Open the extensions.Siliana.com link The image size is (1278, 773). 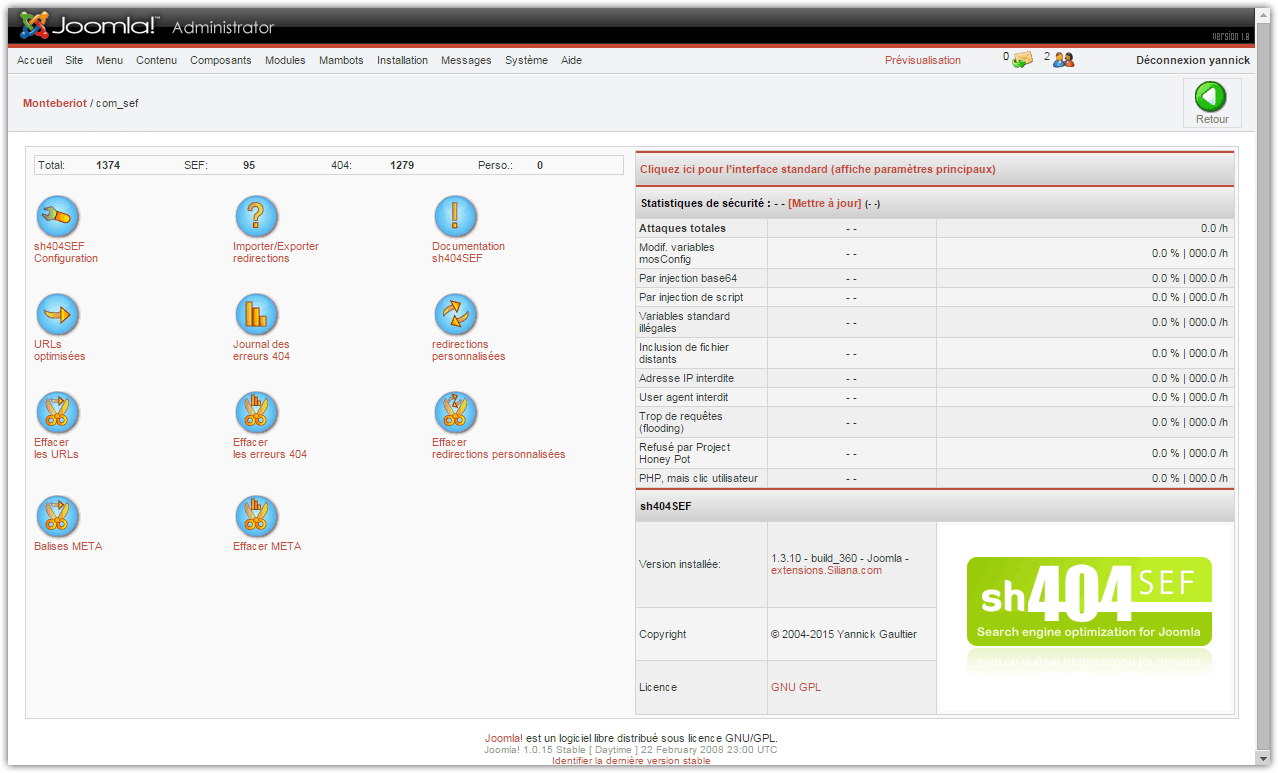(x=827, y=570)
